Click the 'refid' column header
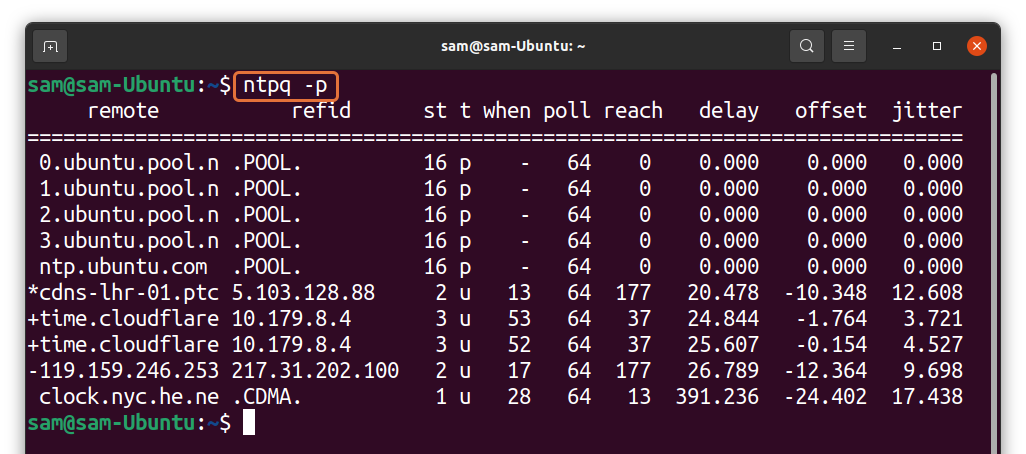 coord(321,111)
